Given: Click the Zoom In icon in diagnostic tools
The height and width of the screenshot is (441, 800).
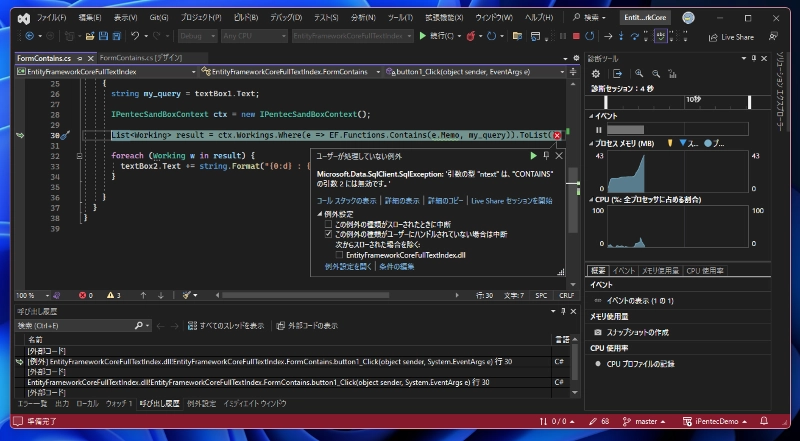Looking at the screenshot, I should coord(639,74).
